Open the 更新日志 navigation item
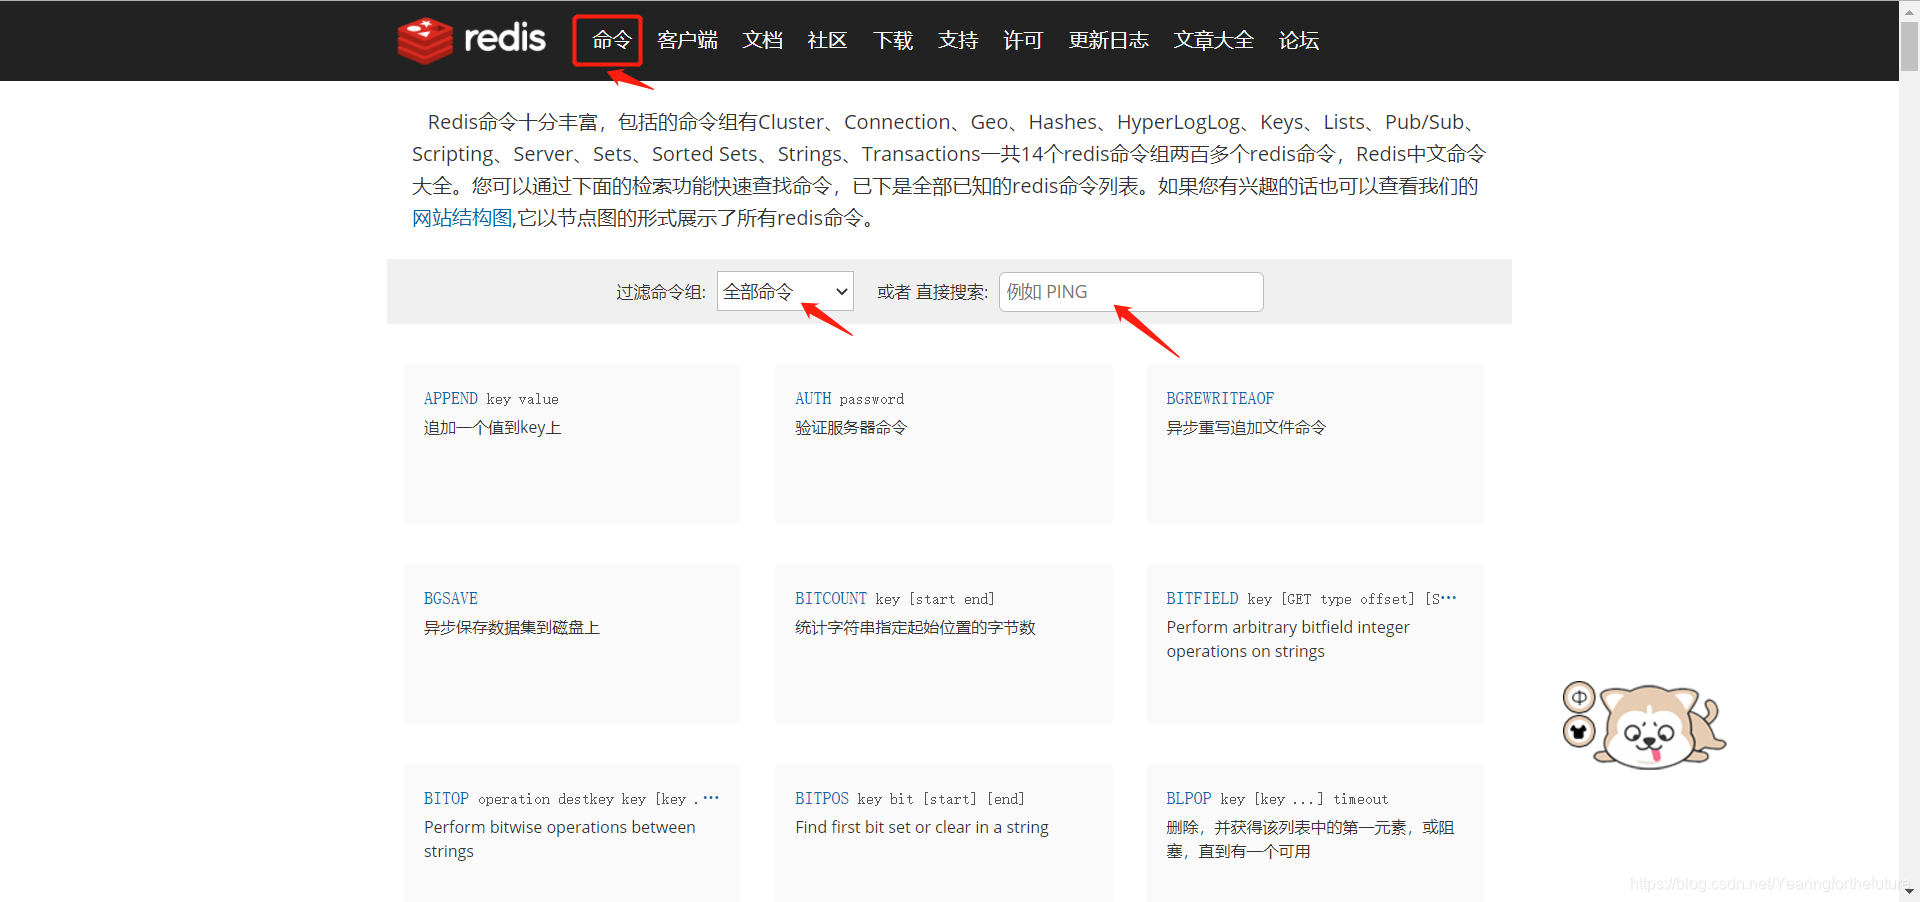 tap(1108, 40)
